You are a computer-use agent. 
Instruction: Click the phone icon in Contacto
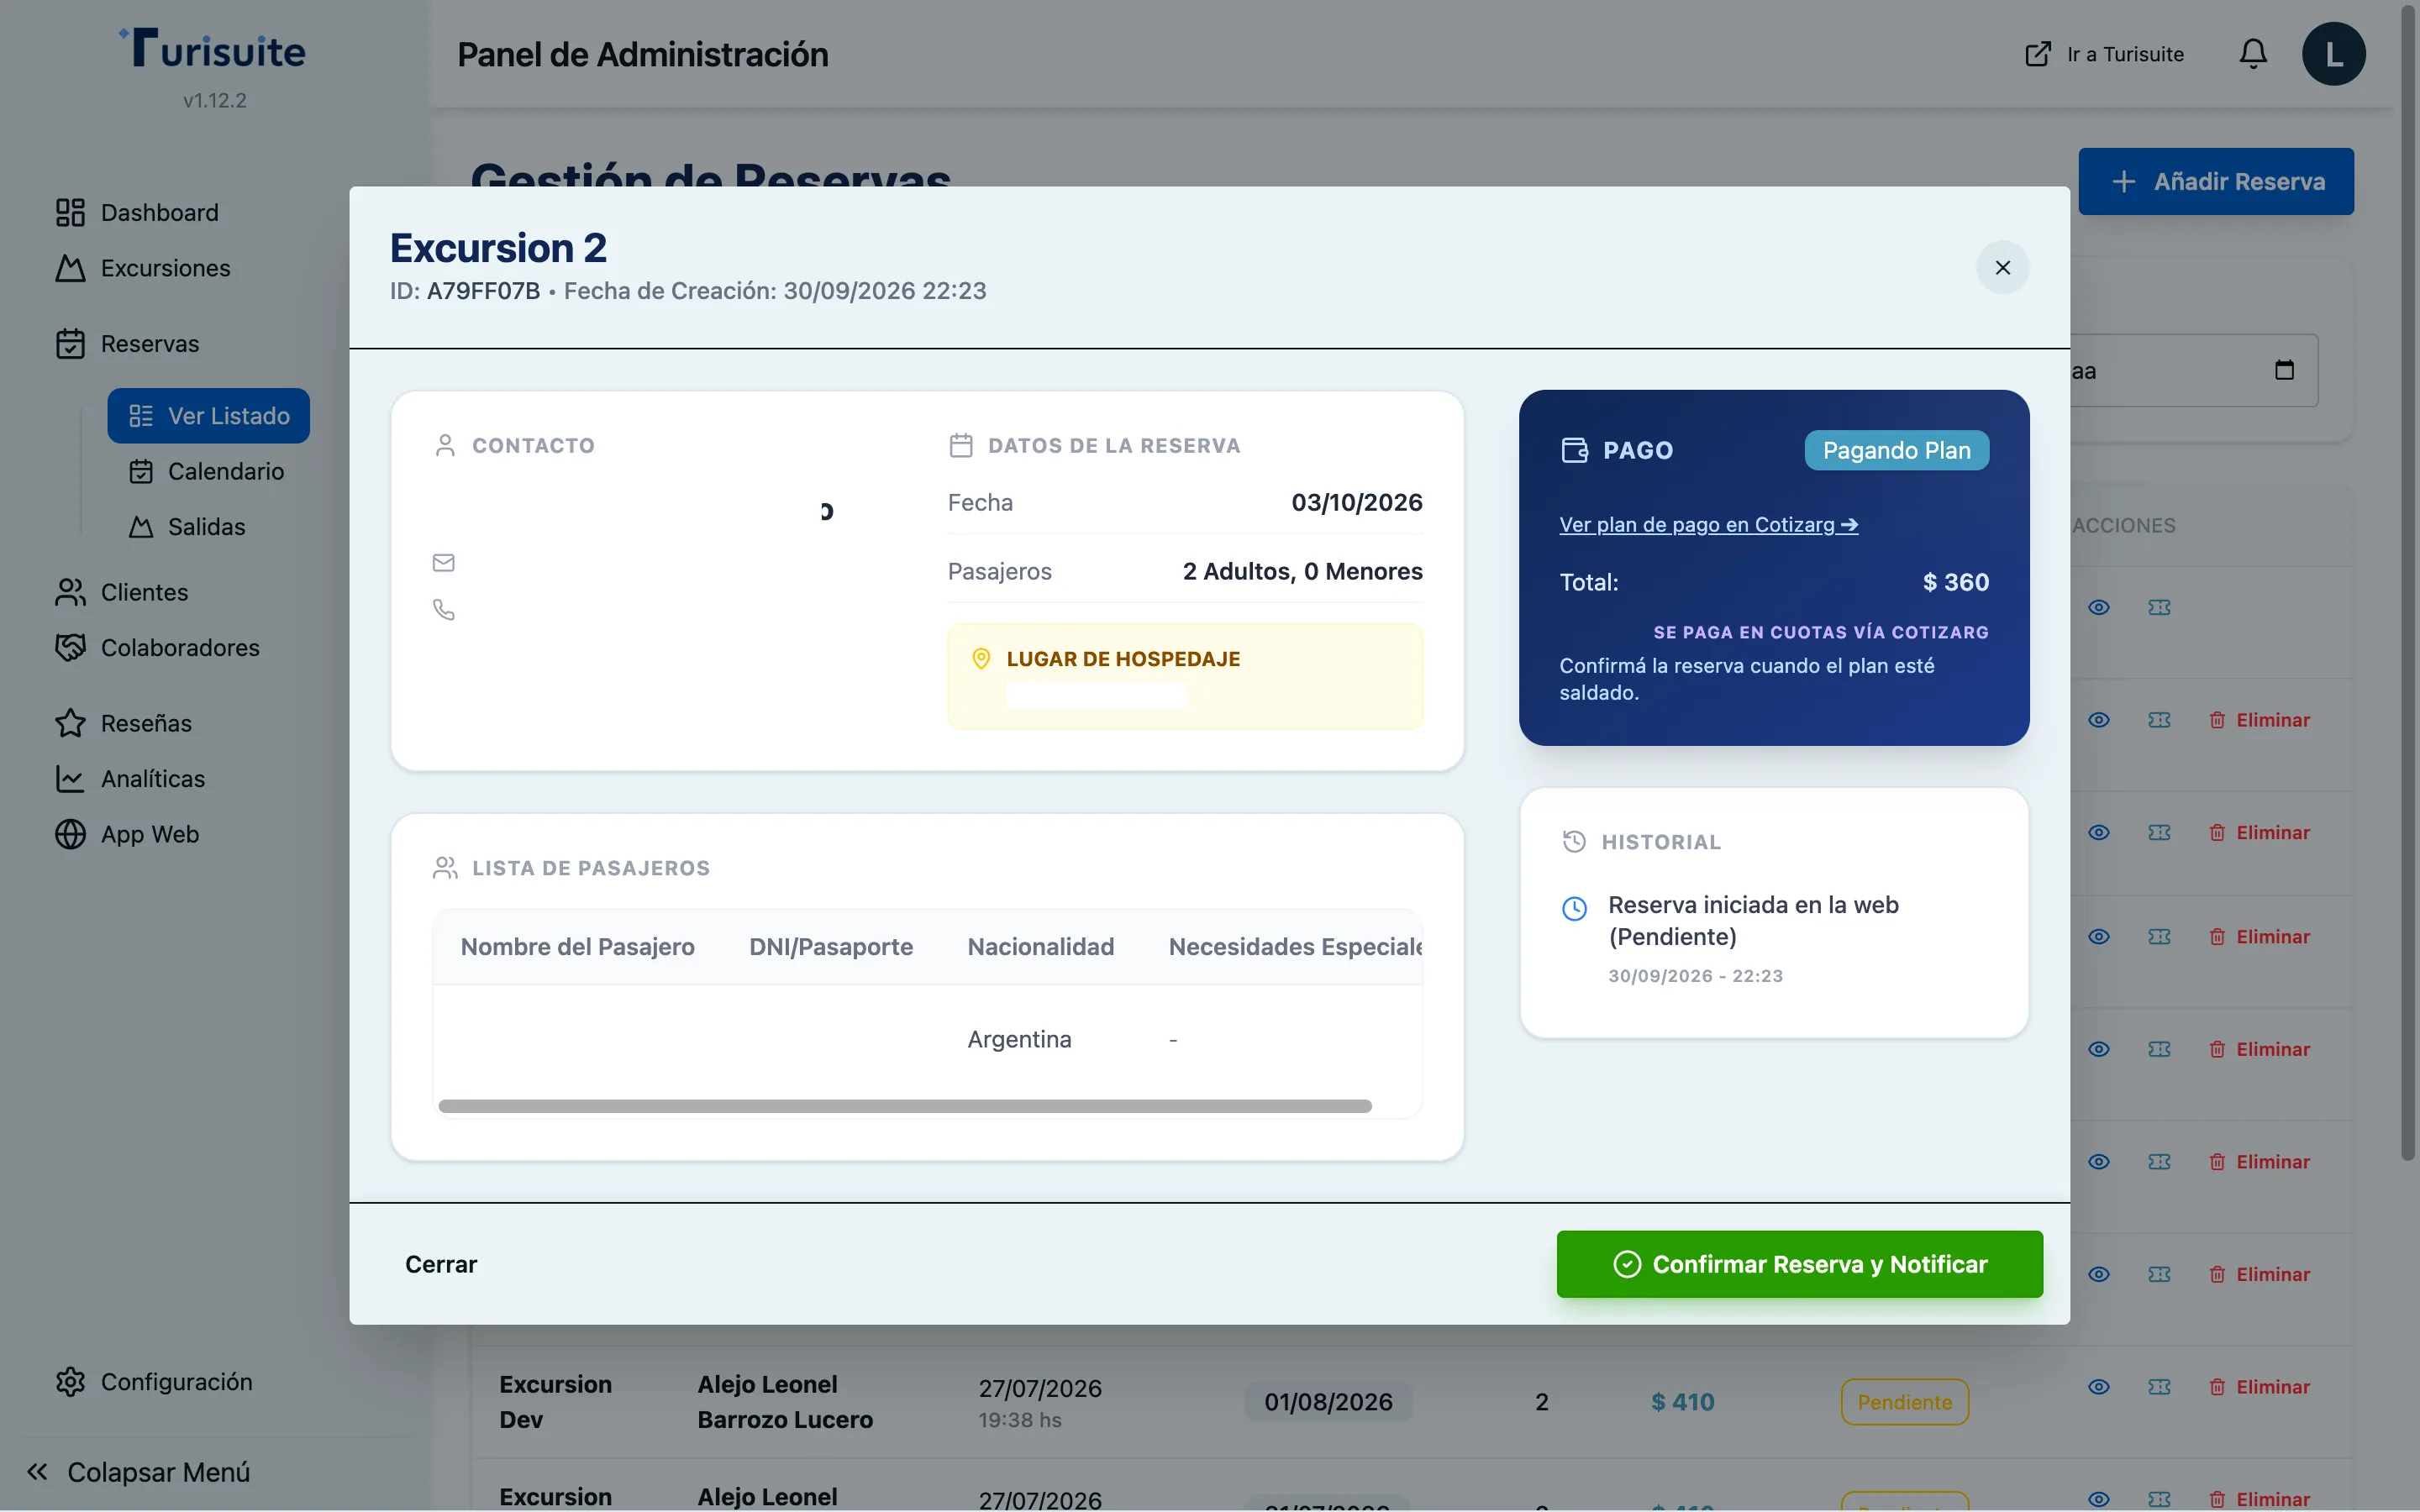coord(444,609)
